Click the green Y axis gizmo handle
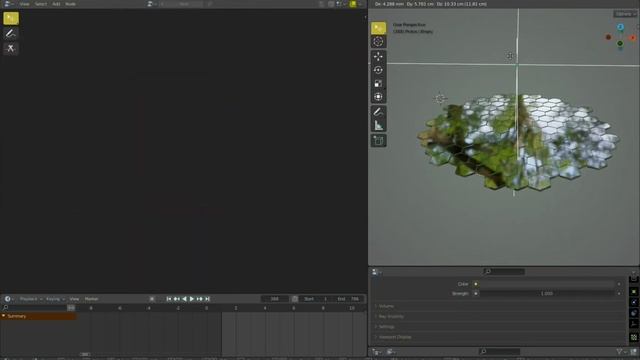Screen dimensions: 640x360 620,43
